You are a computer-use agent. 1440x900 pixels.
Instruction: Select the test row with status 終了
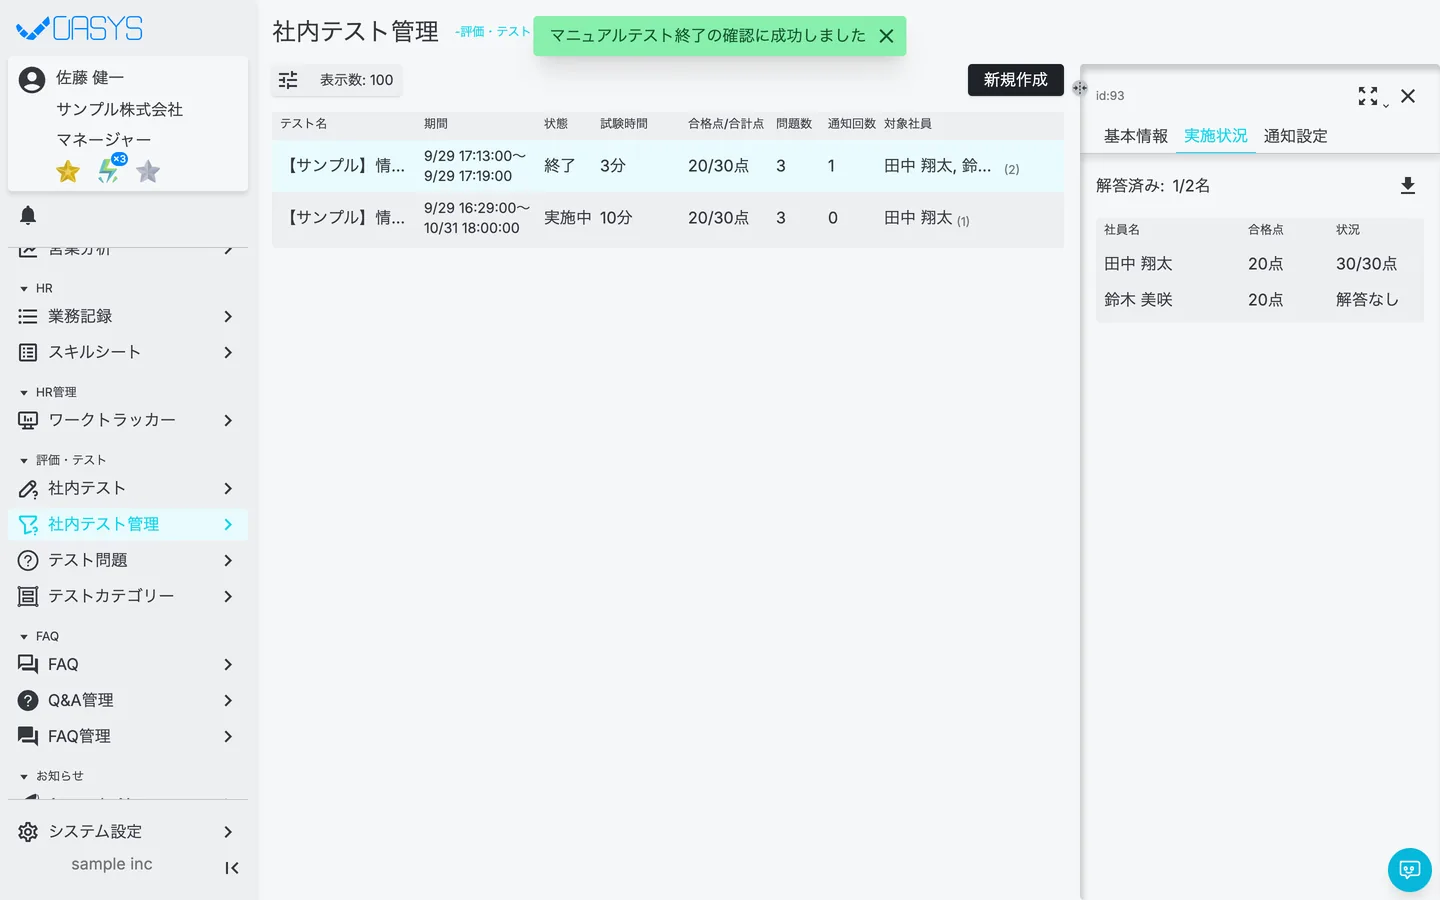tap(668, 166)
